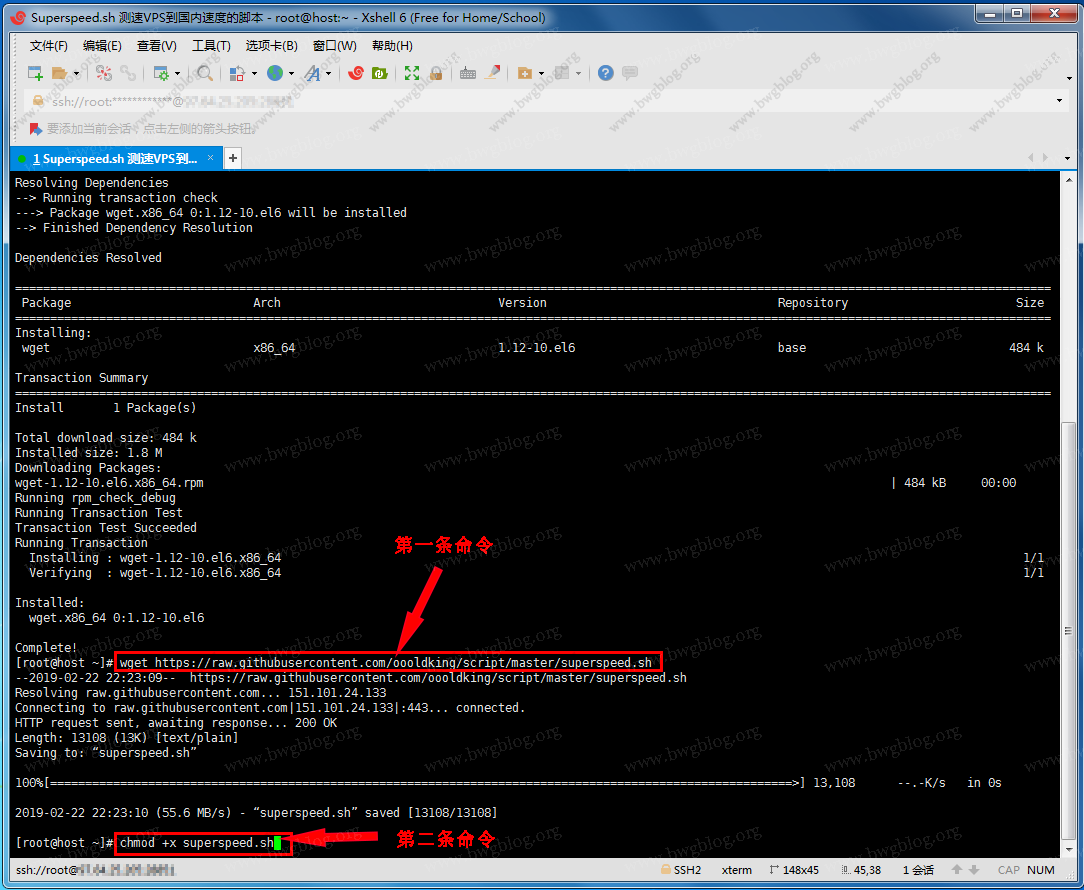Click the Reconnect chain icon
Viewport: 1084px width, 890px height.
[128, 73]
